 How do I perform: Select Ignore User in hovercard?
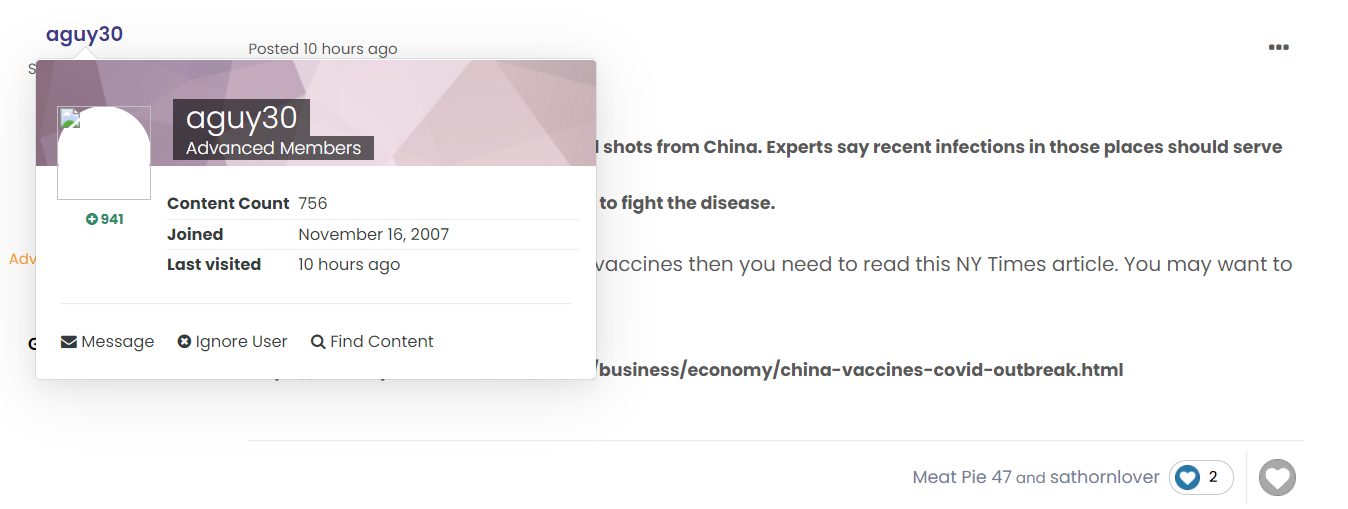tap(232, 342)
